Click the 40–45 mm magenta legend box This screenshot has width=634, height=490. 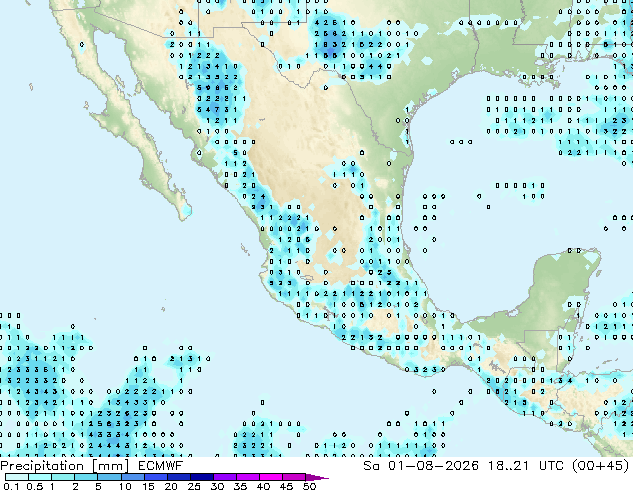click(271, 477)
